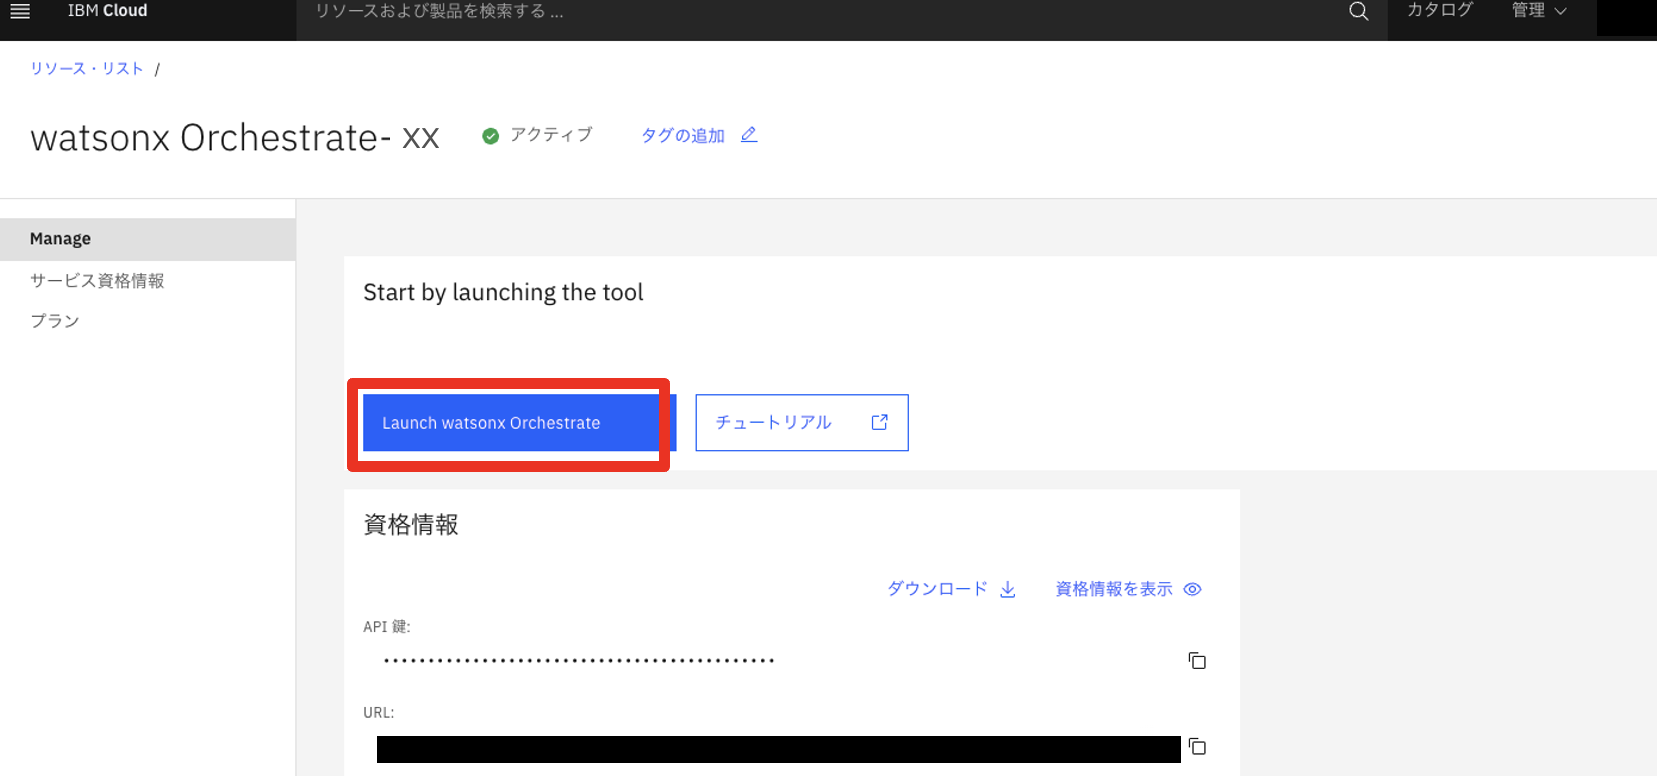Select the Manage sidebar tab
This screenshot has height=776, width=1657.
(147, 239)
